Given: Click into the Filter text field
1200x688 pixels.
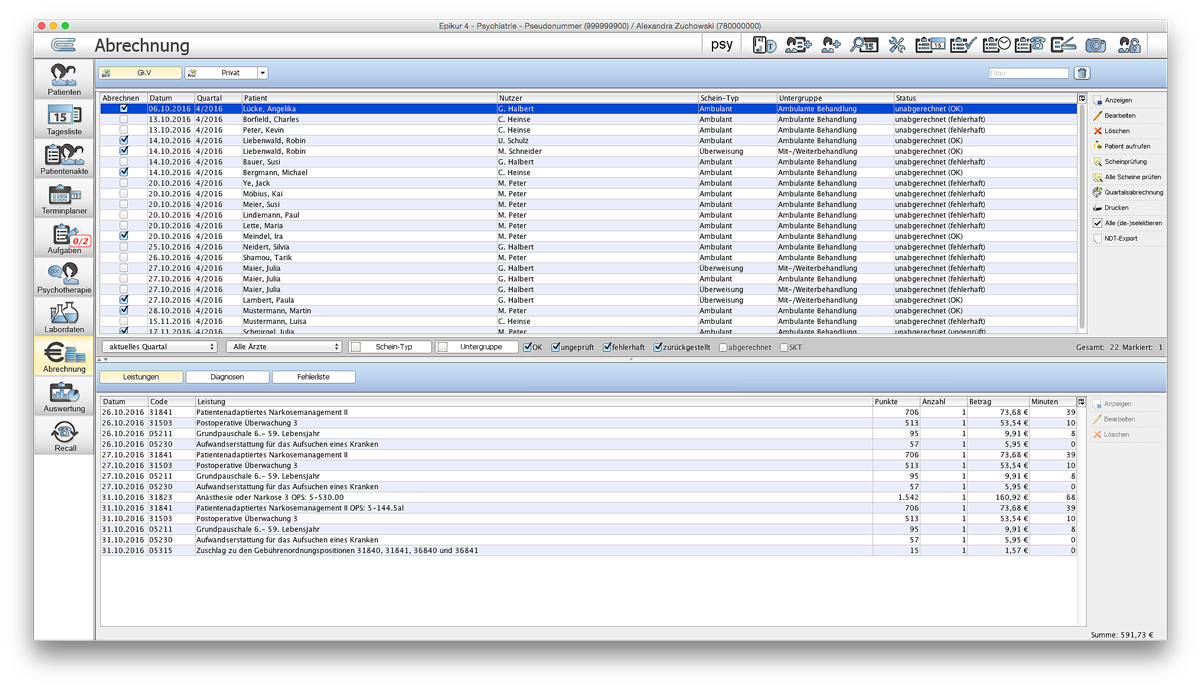Looking at the screenshot, I should pyautogui.click(x=1028, y=73).
